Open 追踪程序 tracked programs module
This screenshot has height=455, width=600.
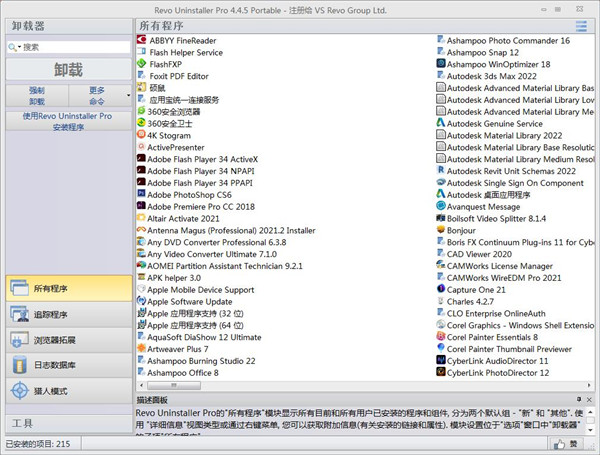tap(21, 314)
